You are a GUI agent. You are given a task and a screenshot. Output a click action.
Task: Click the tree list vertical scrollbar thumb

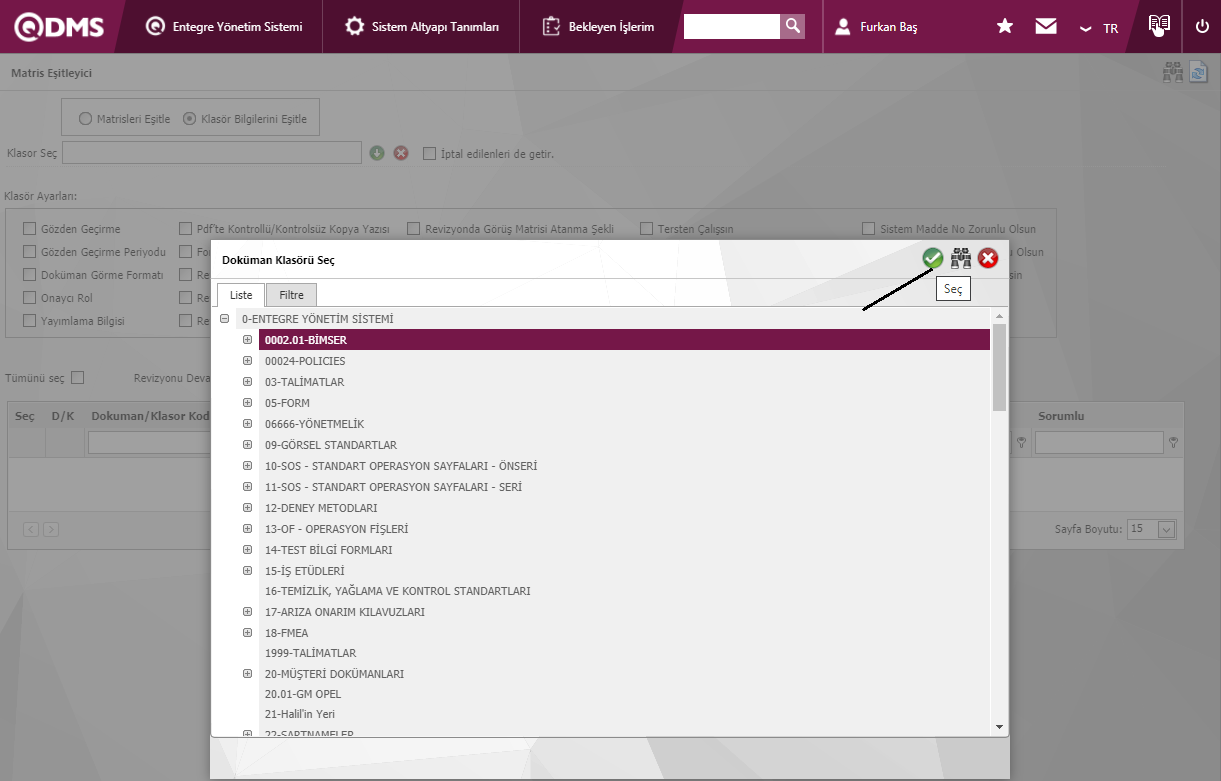click(999, 366)
